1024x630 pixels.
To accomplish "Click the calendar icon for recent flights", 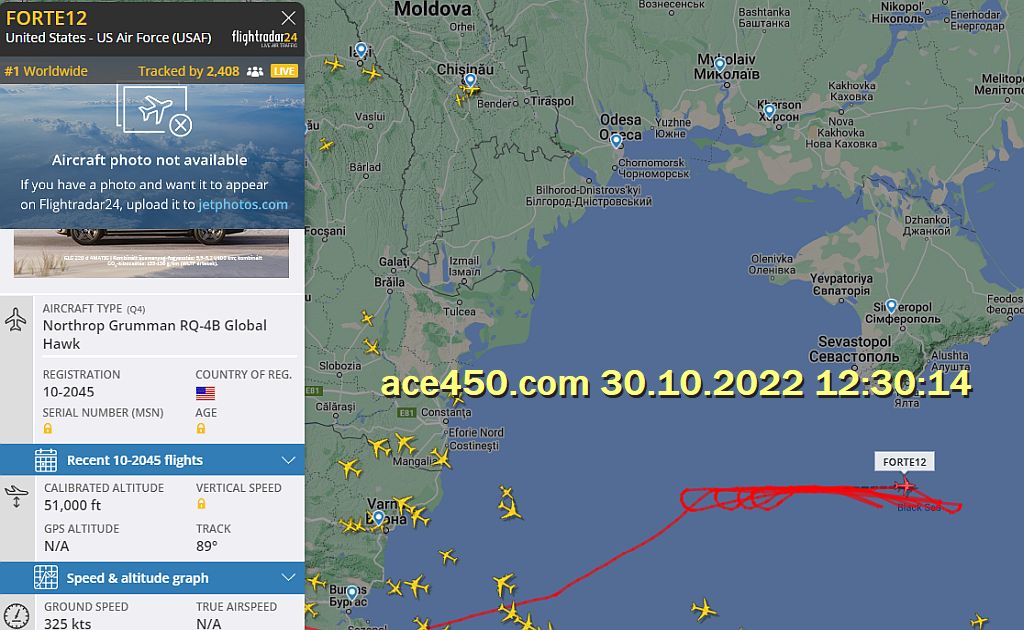I will (46, 460).
